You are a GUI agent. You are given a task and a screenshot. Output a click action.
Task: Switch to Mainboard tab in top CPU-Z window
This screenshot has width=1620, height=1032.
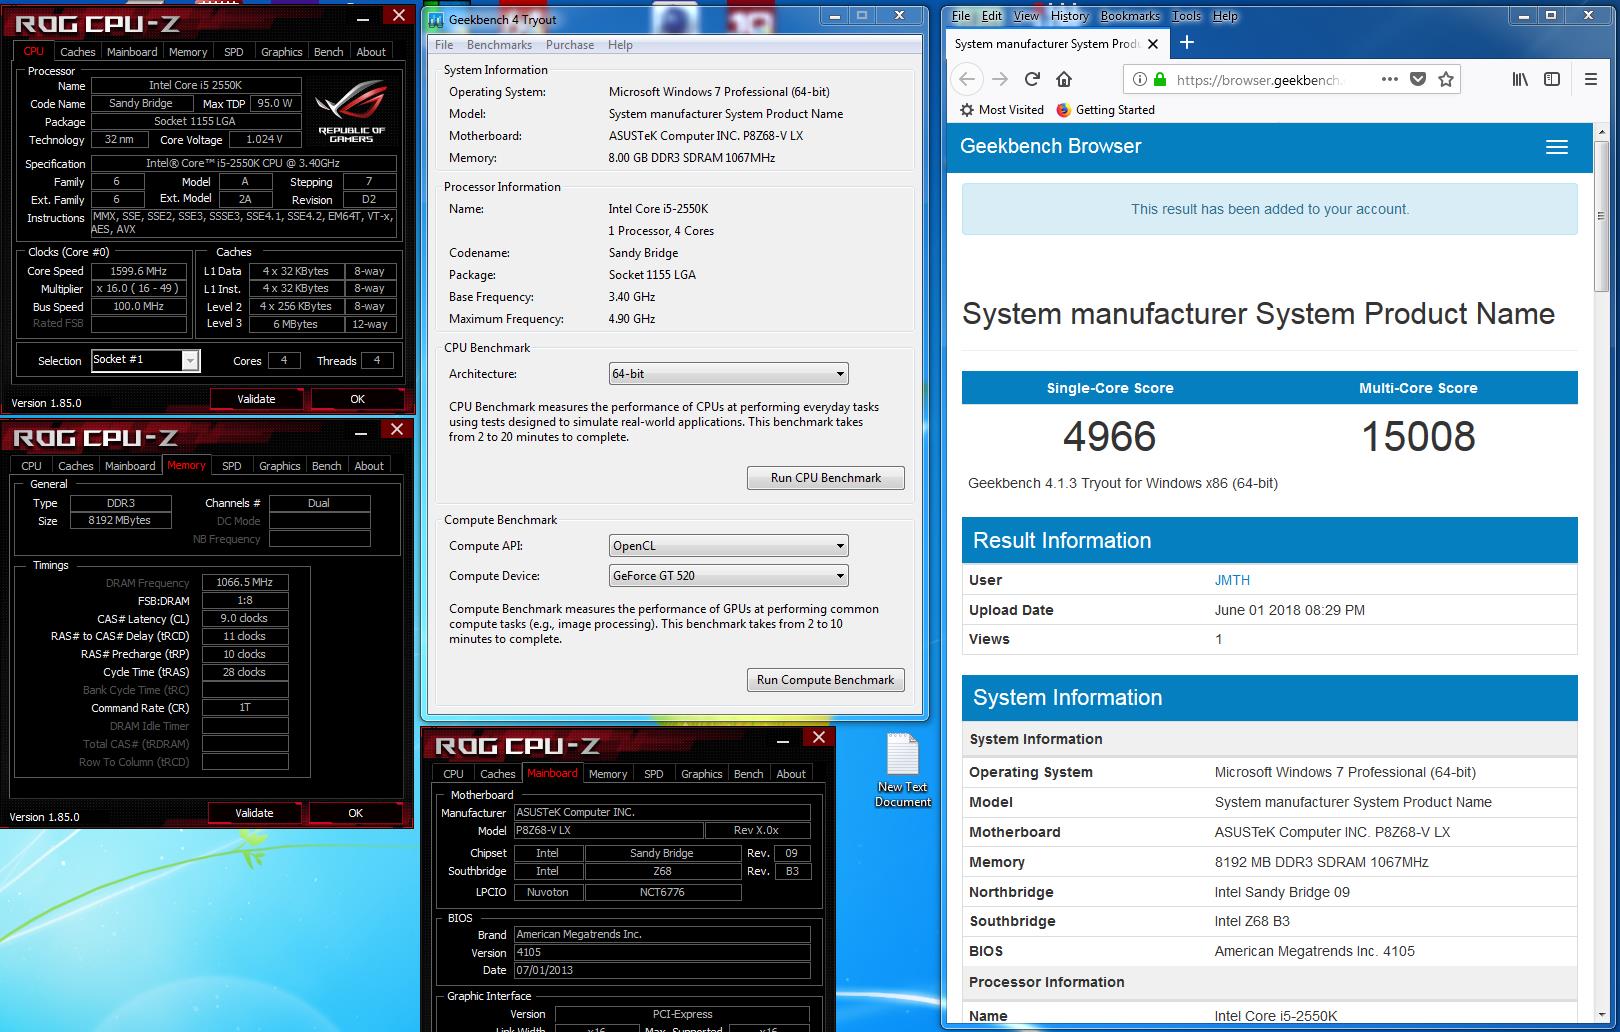[x=132, y=52]
